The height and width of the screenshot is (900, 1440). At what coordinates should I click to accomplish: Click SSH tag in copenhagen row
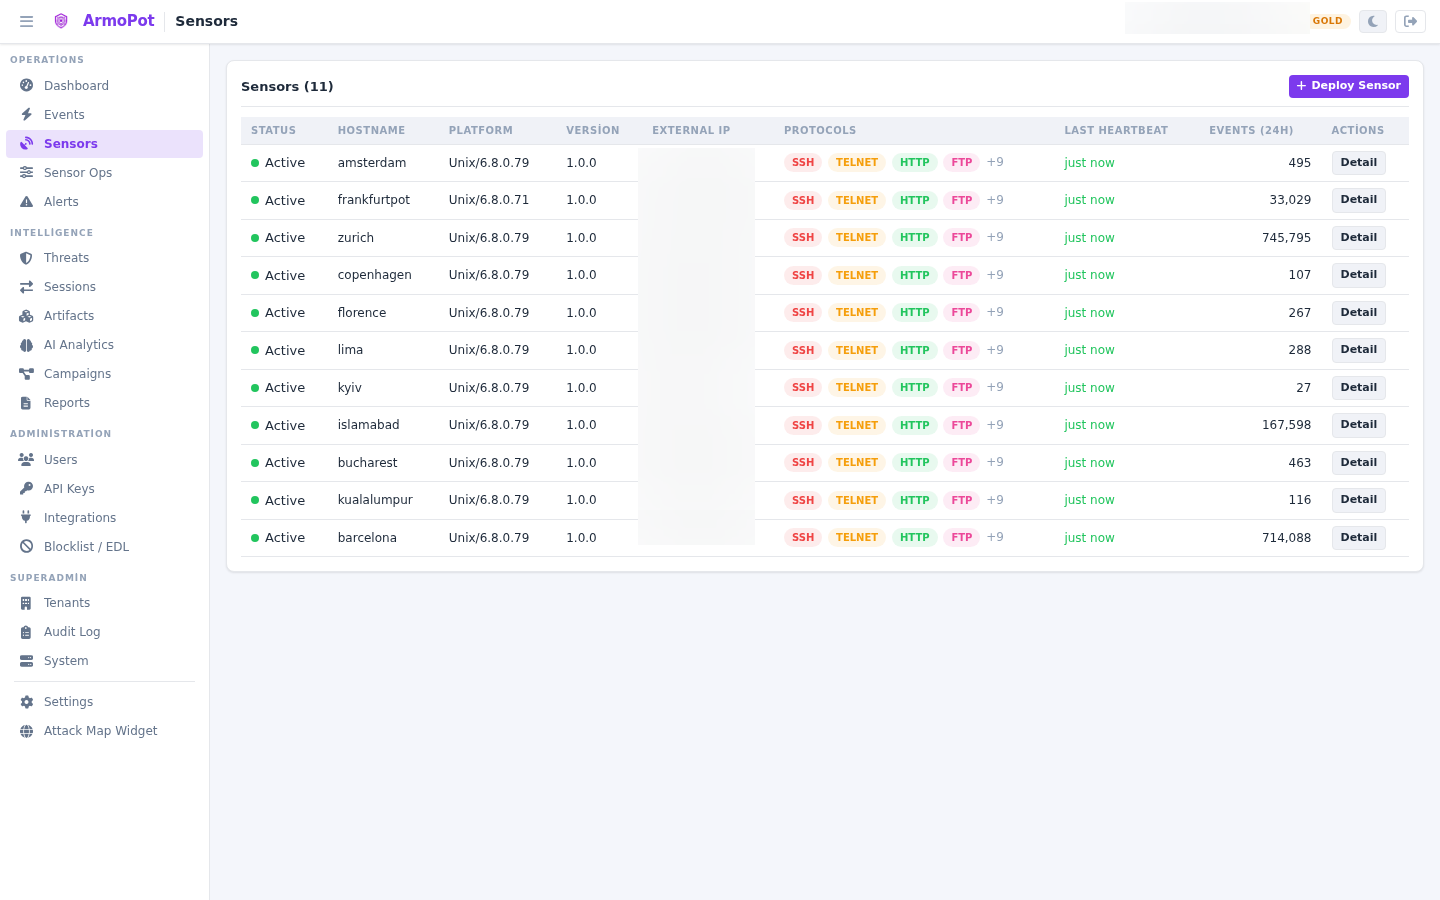(x=803, y=275)
